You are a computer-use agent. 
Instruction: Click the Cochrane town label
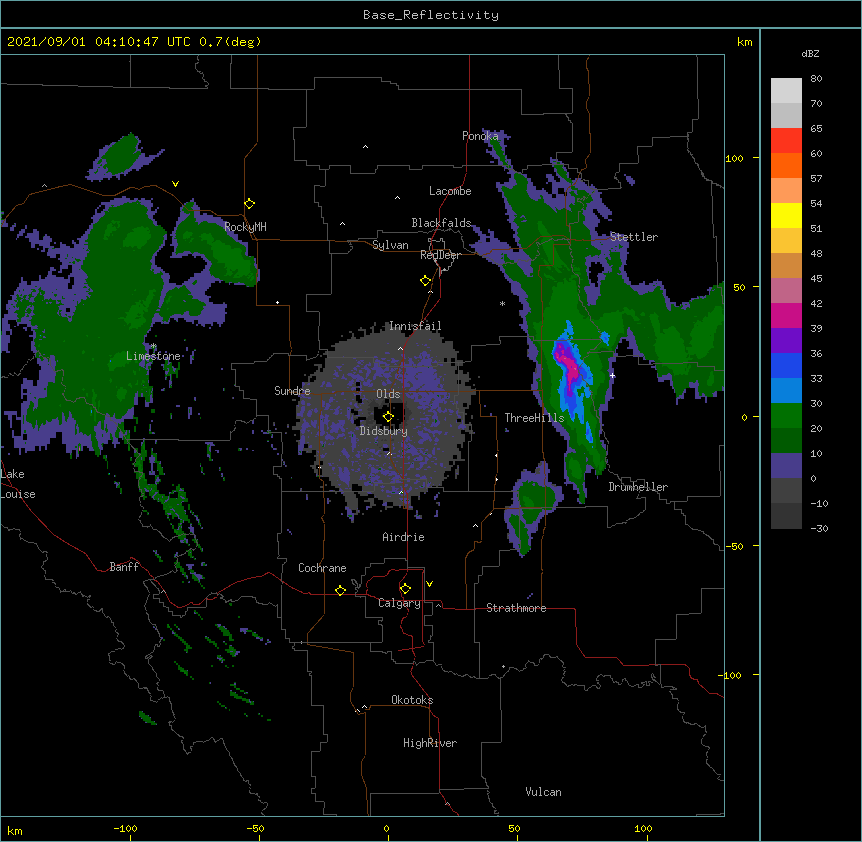(x=322, y=568)
